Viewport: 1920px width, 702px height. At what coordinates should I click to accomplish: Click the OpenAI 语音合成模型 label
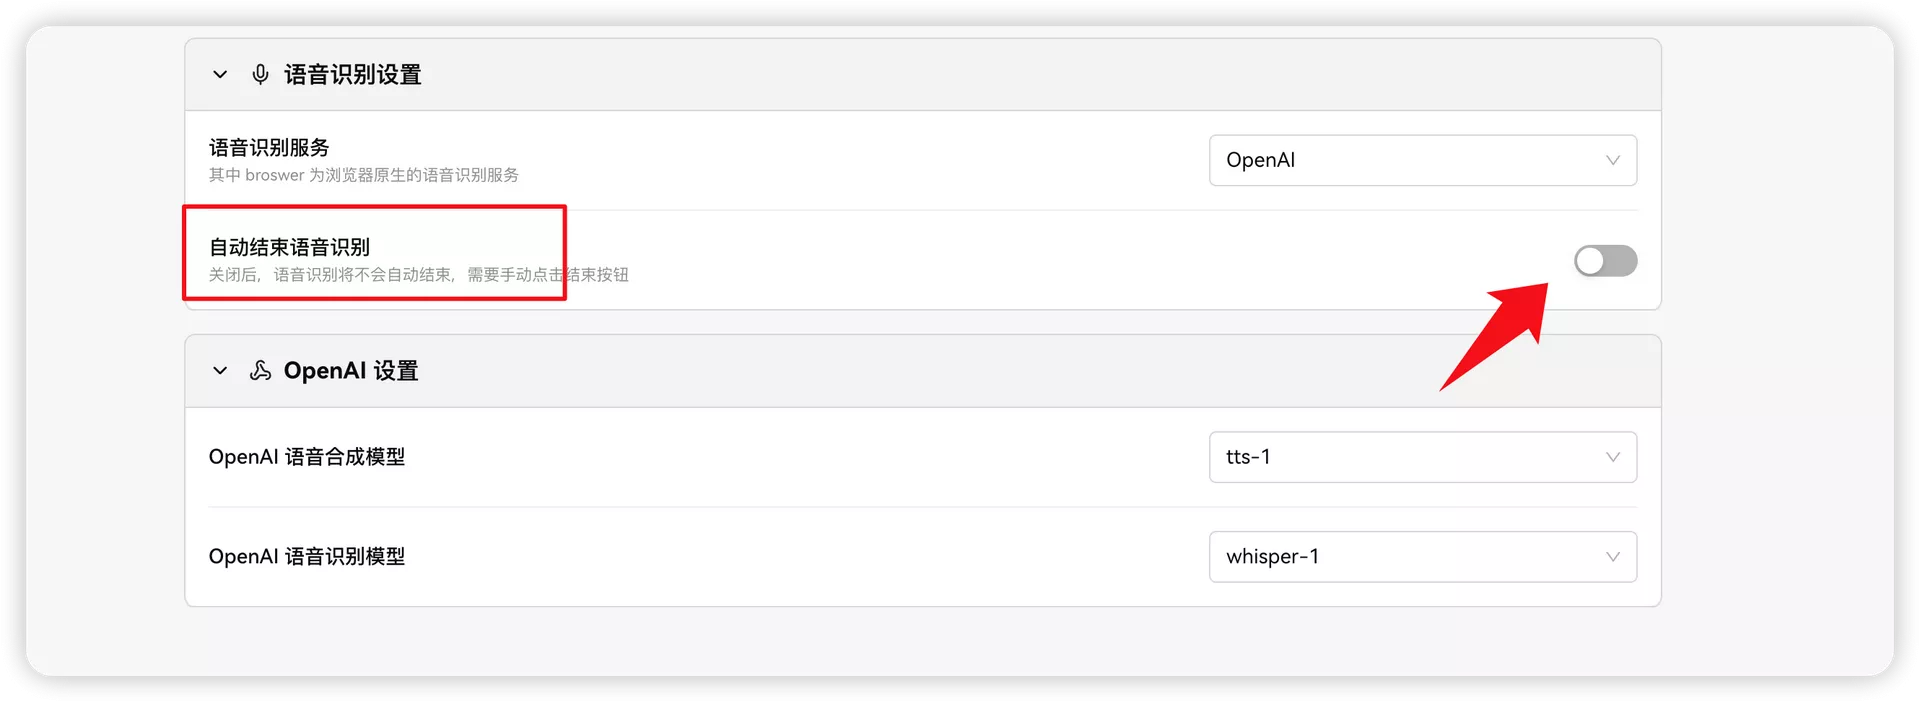pyautogui.click(x=307, y=457)
